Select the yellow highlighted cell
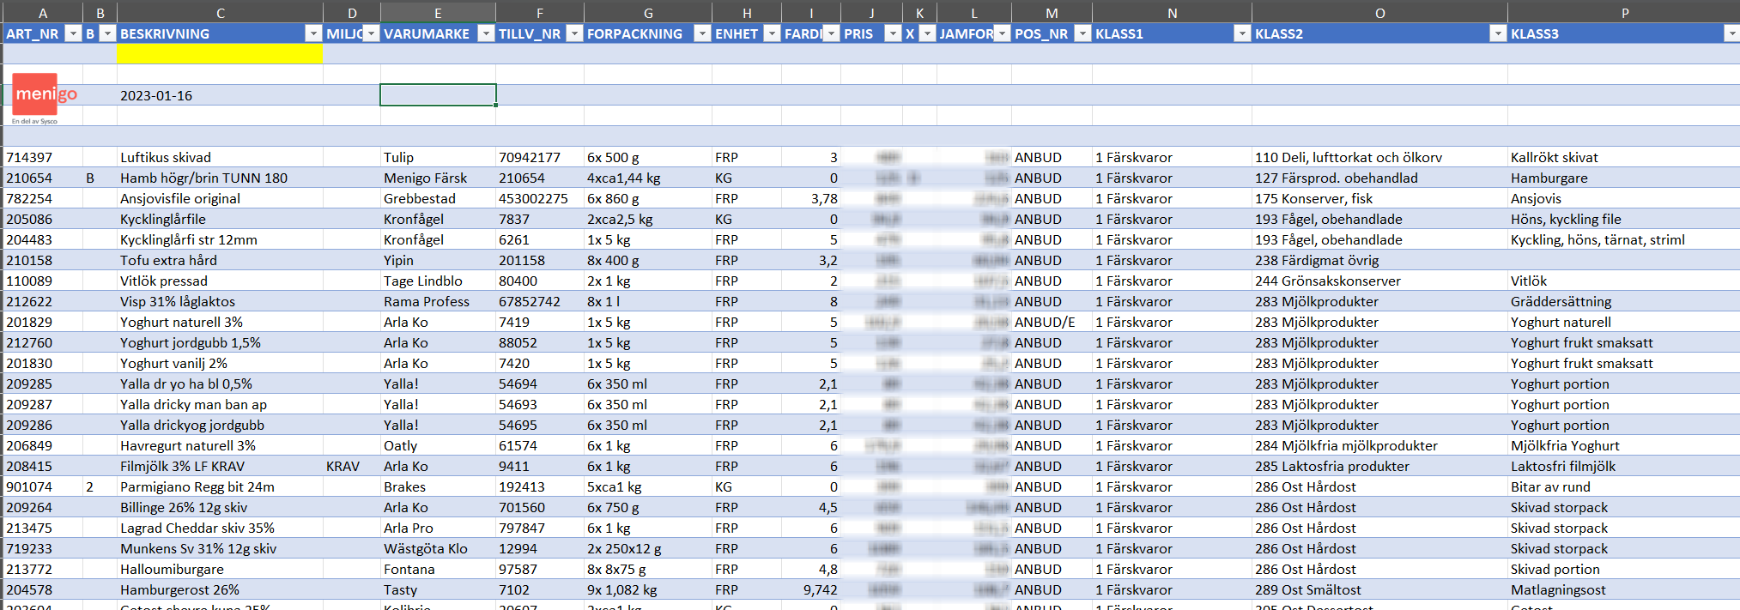The image size is (1740, 610). (x=220, y=54)
